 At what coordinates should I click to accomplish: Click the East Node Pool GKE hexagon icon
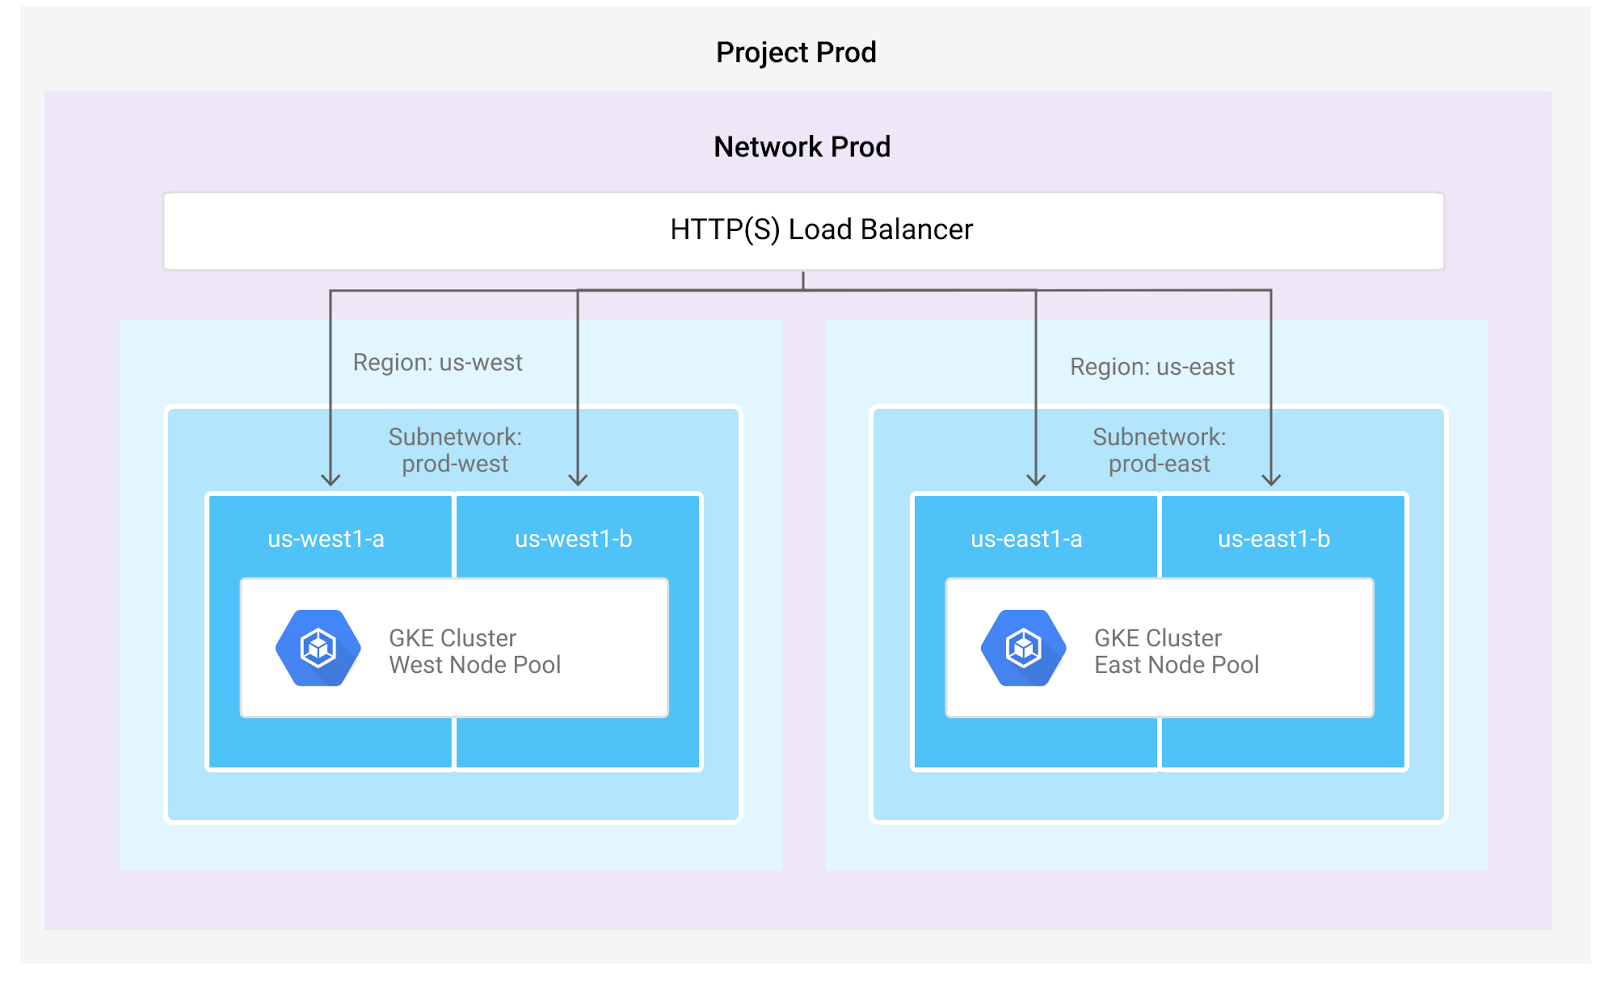coord(1023,648)
